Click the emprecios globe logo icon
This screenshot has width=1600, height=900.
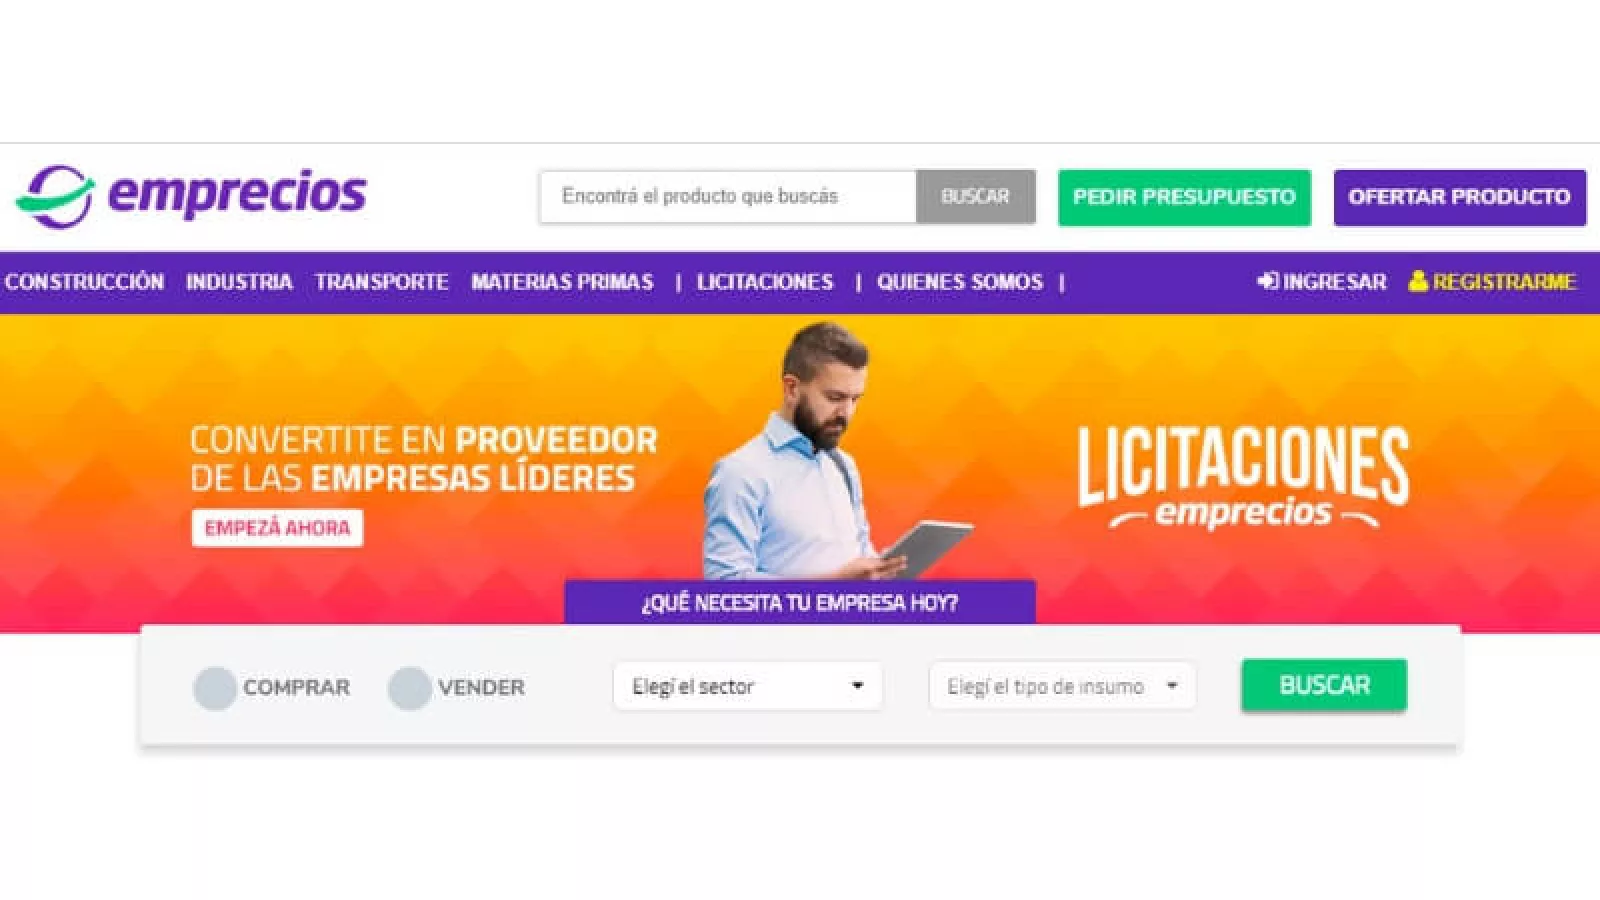[55, 196]
